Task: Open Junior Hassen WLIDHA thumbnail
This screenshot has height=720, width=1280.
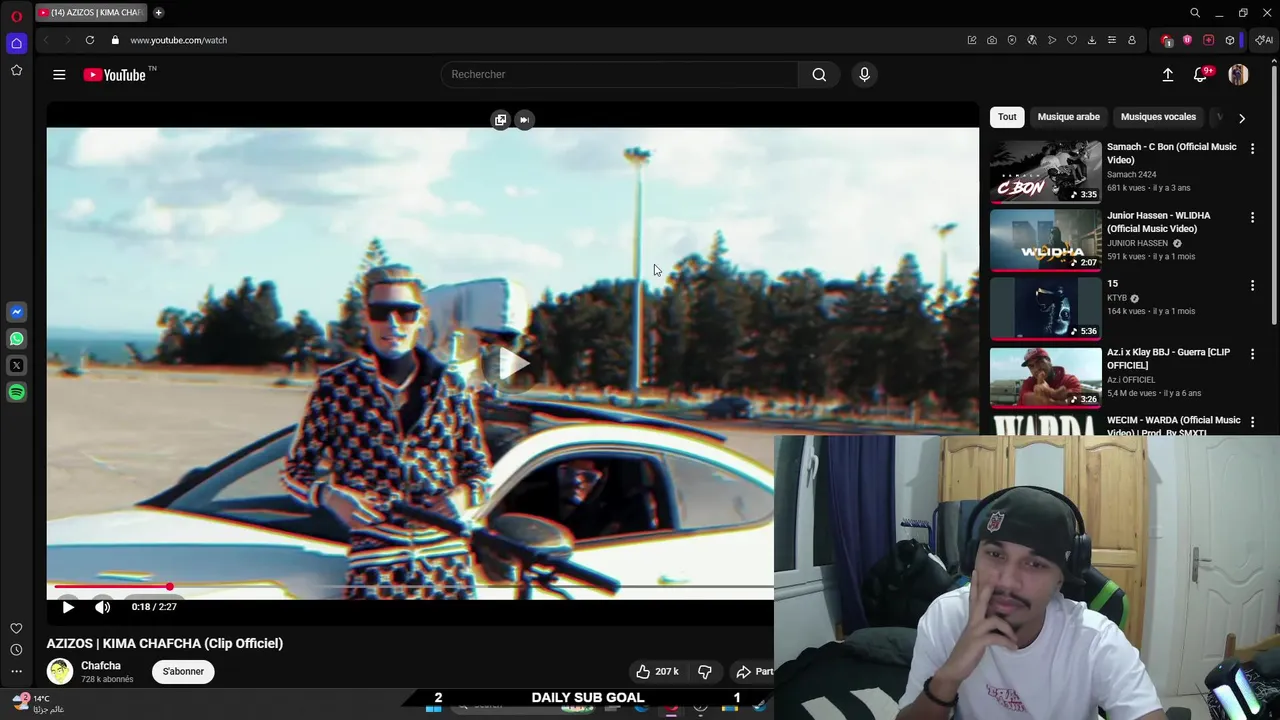Action: click(x=1045, y=240)
